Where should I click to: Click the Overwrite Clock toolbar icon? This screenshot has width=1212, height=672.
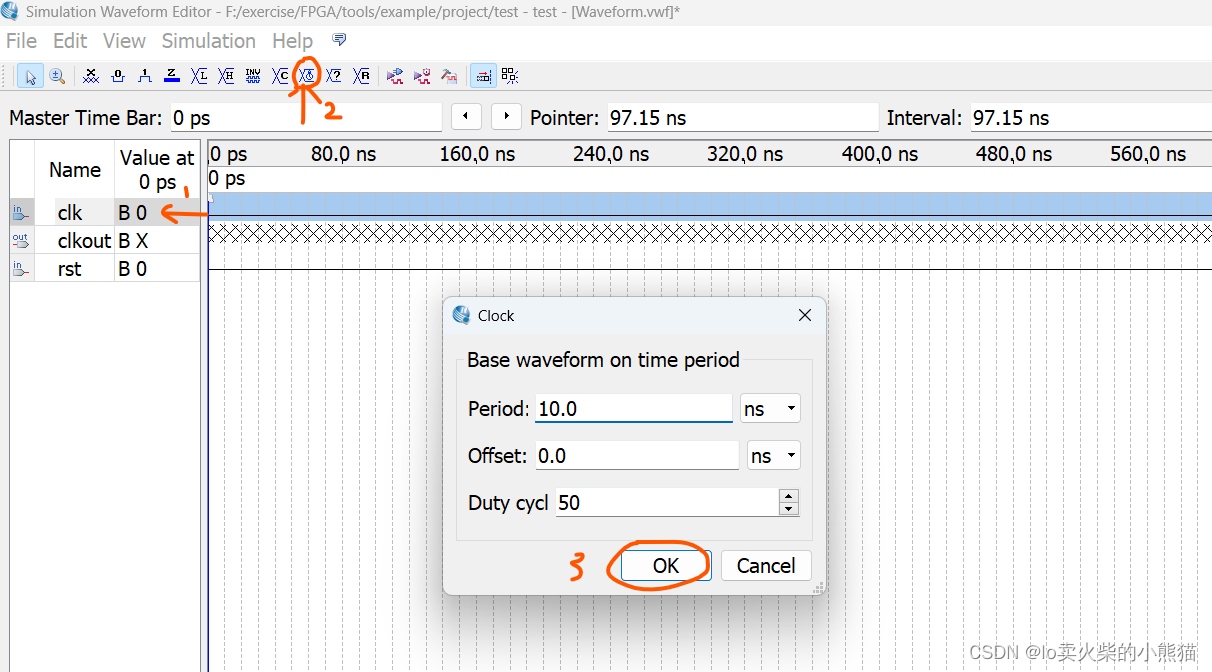pos(308,76)
